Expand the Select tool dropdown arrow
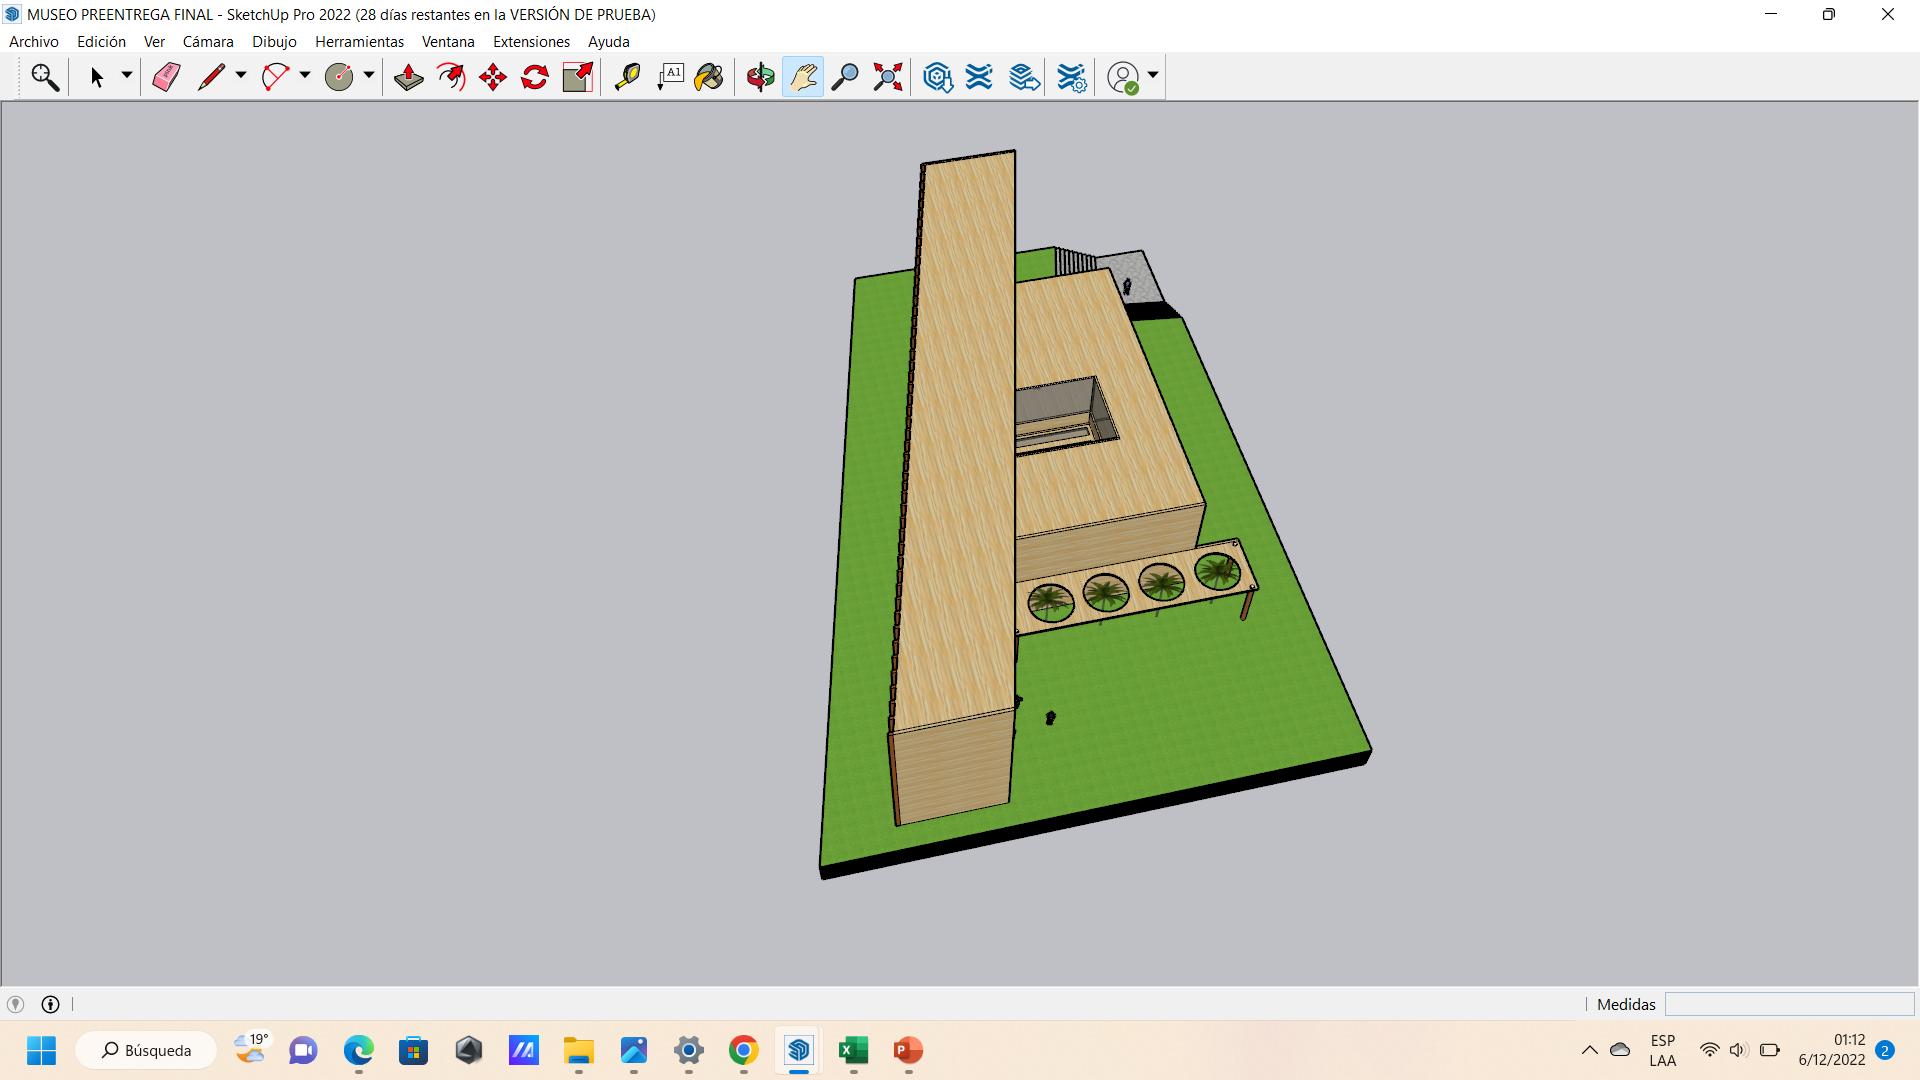Image resolution: width=1920 pixels, height=1080 pixels. point(127,76)
